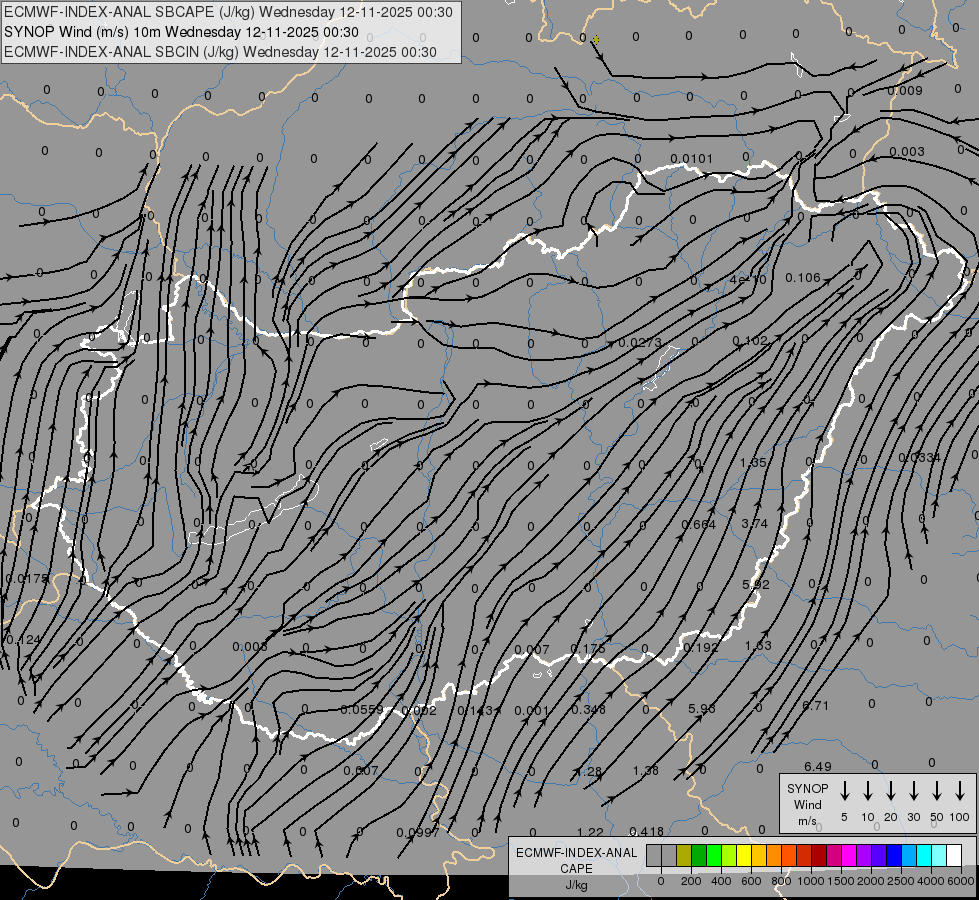Click the CAPE J/kg legend title
The width and height of the screenshot is (979, 900).
(x=576, y=869)
